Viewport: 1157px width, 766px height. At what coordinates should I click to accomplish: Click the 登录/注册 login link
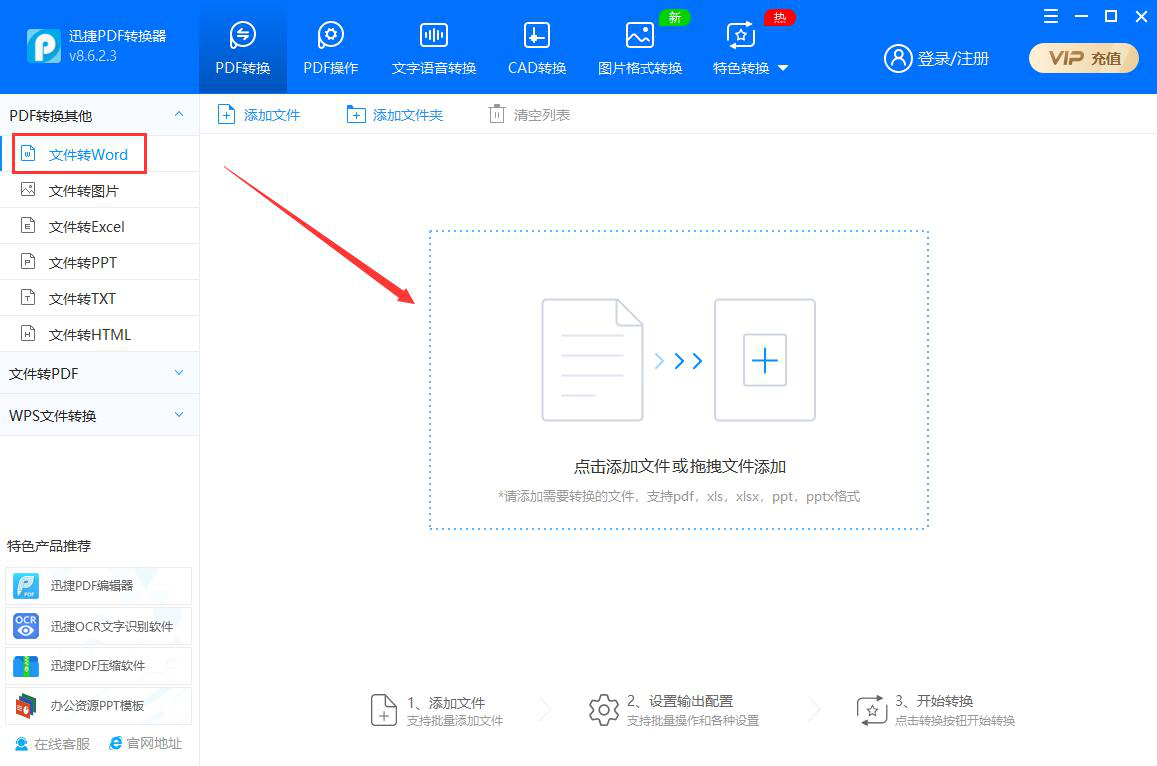click(953, 58)
